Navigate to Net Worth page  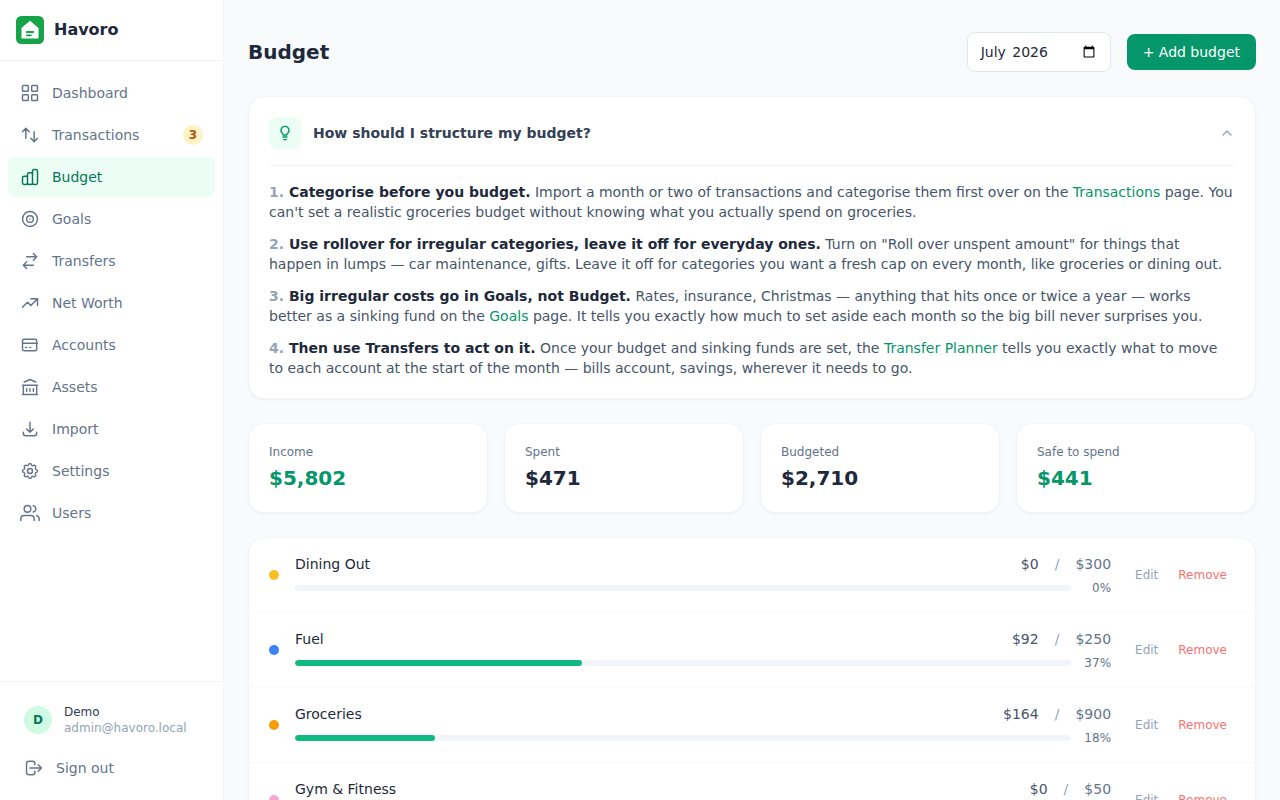[x=111, y=303]
